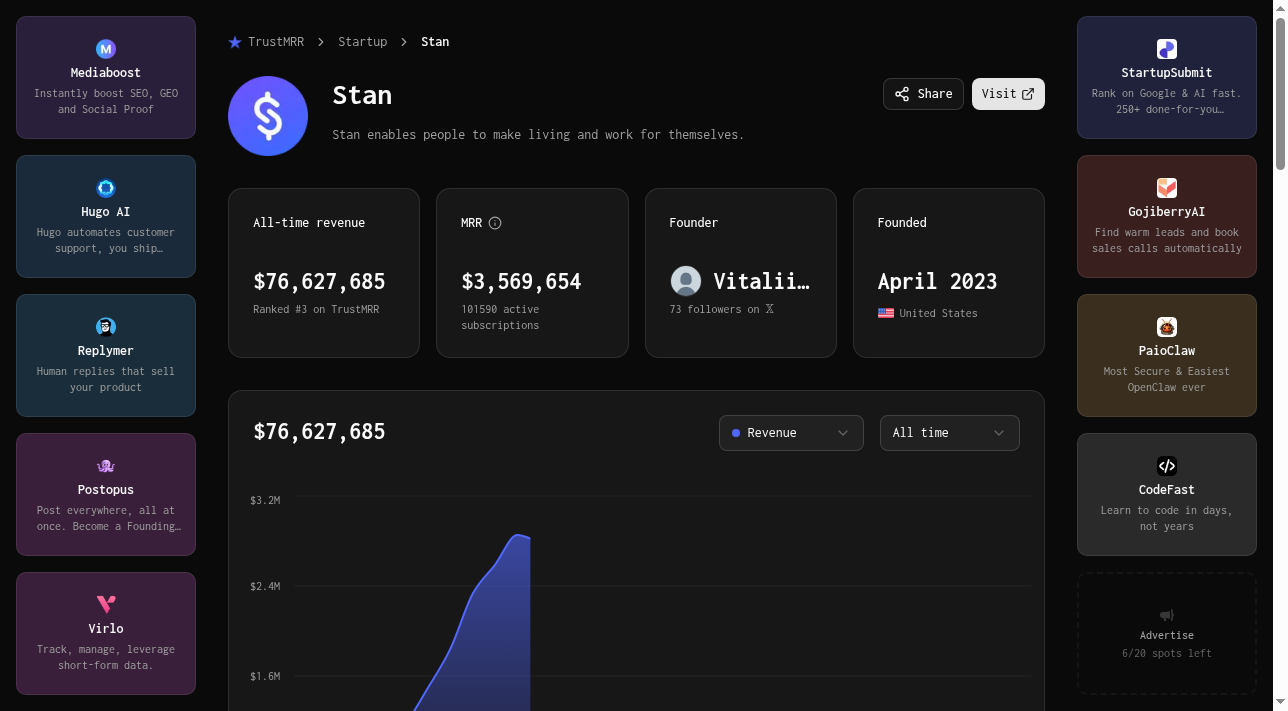Screen dimensions: 1288x711
Task: Click the CodeFast code icon
Action: (x=1167, y=466)
